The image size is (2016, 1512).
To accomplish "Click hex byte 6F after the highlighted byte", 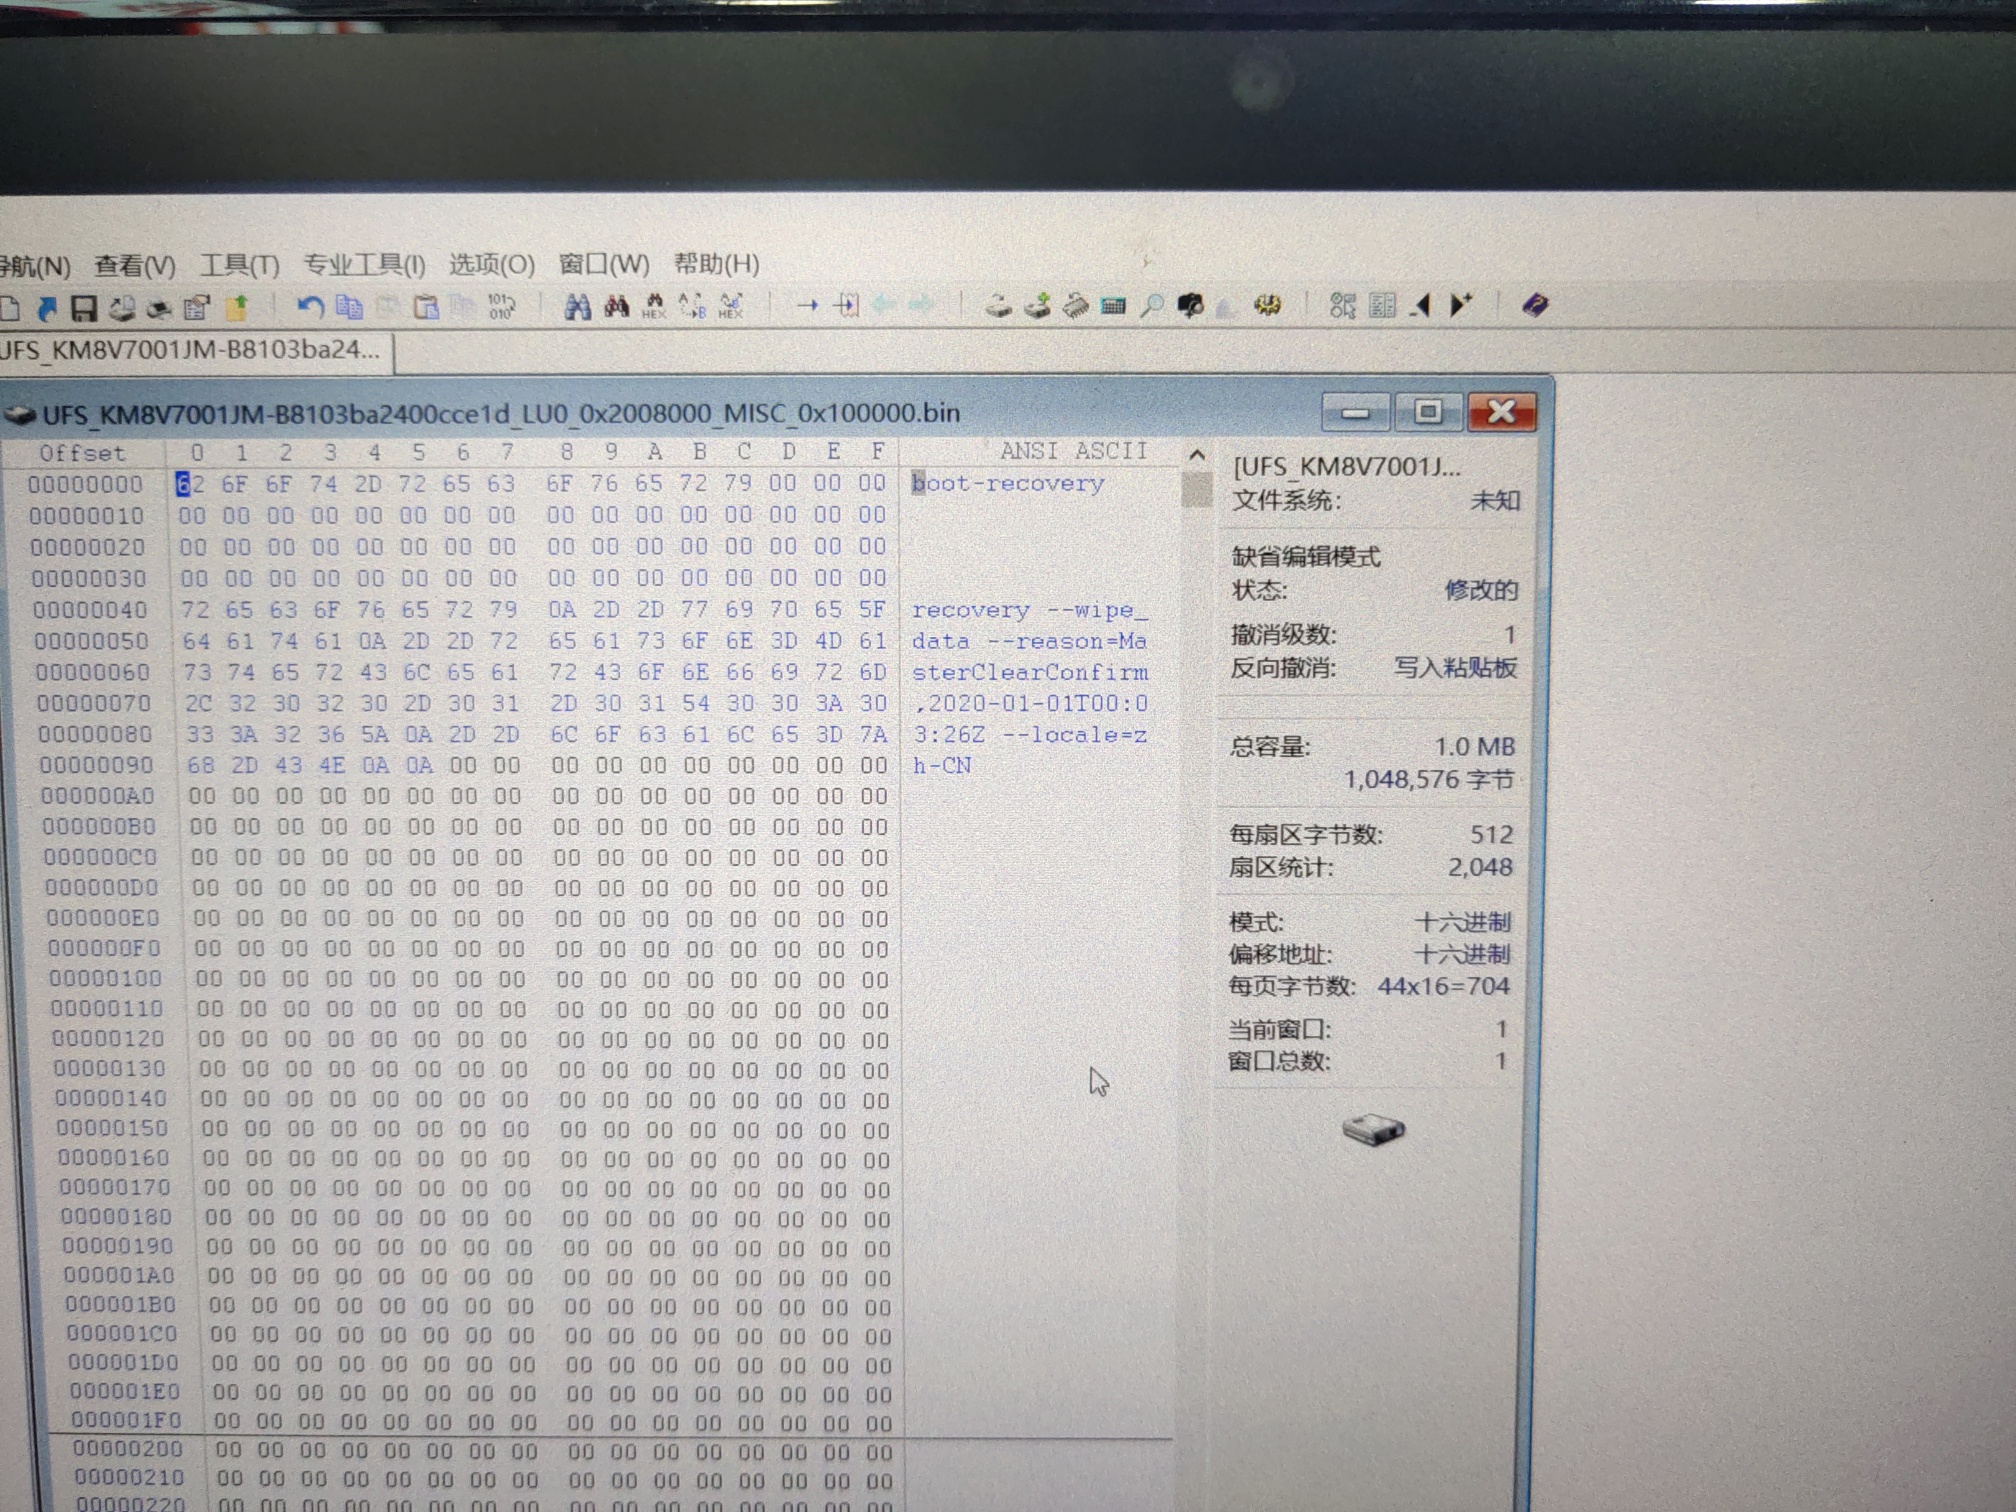I will point(235,485).
